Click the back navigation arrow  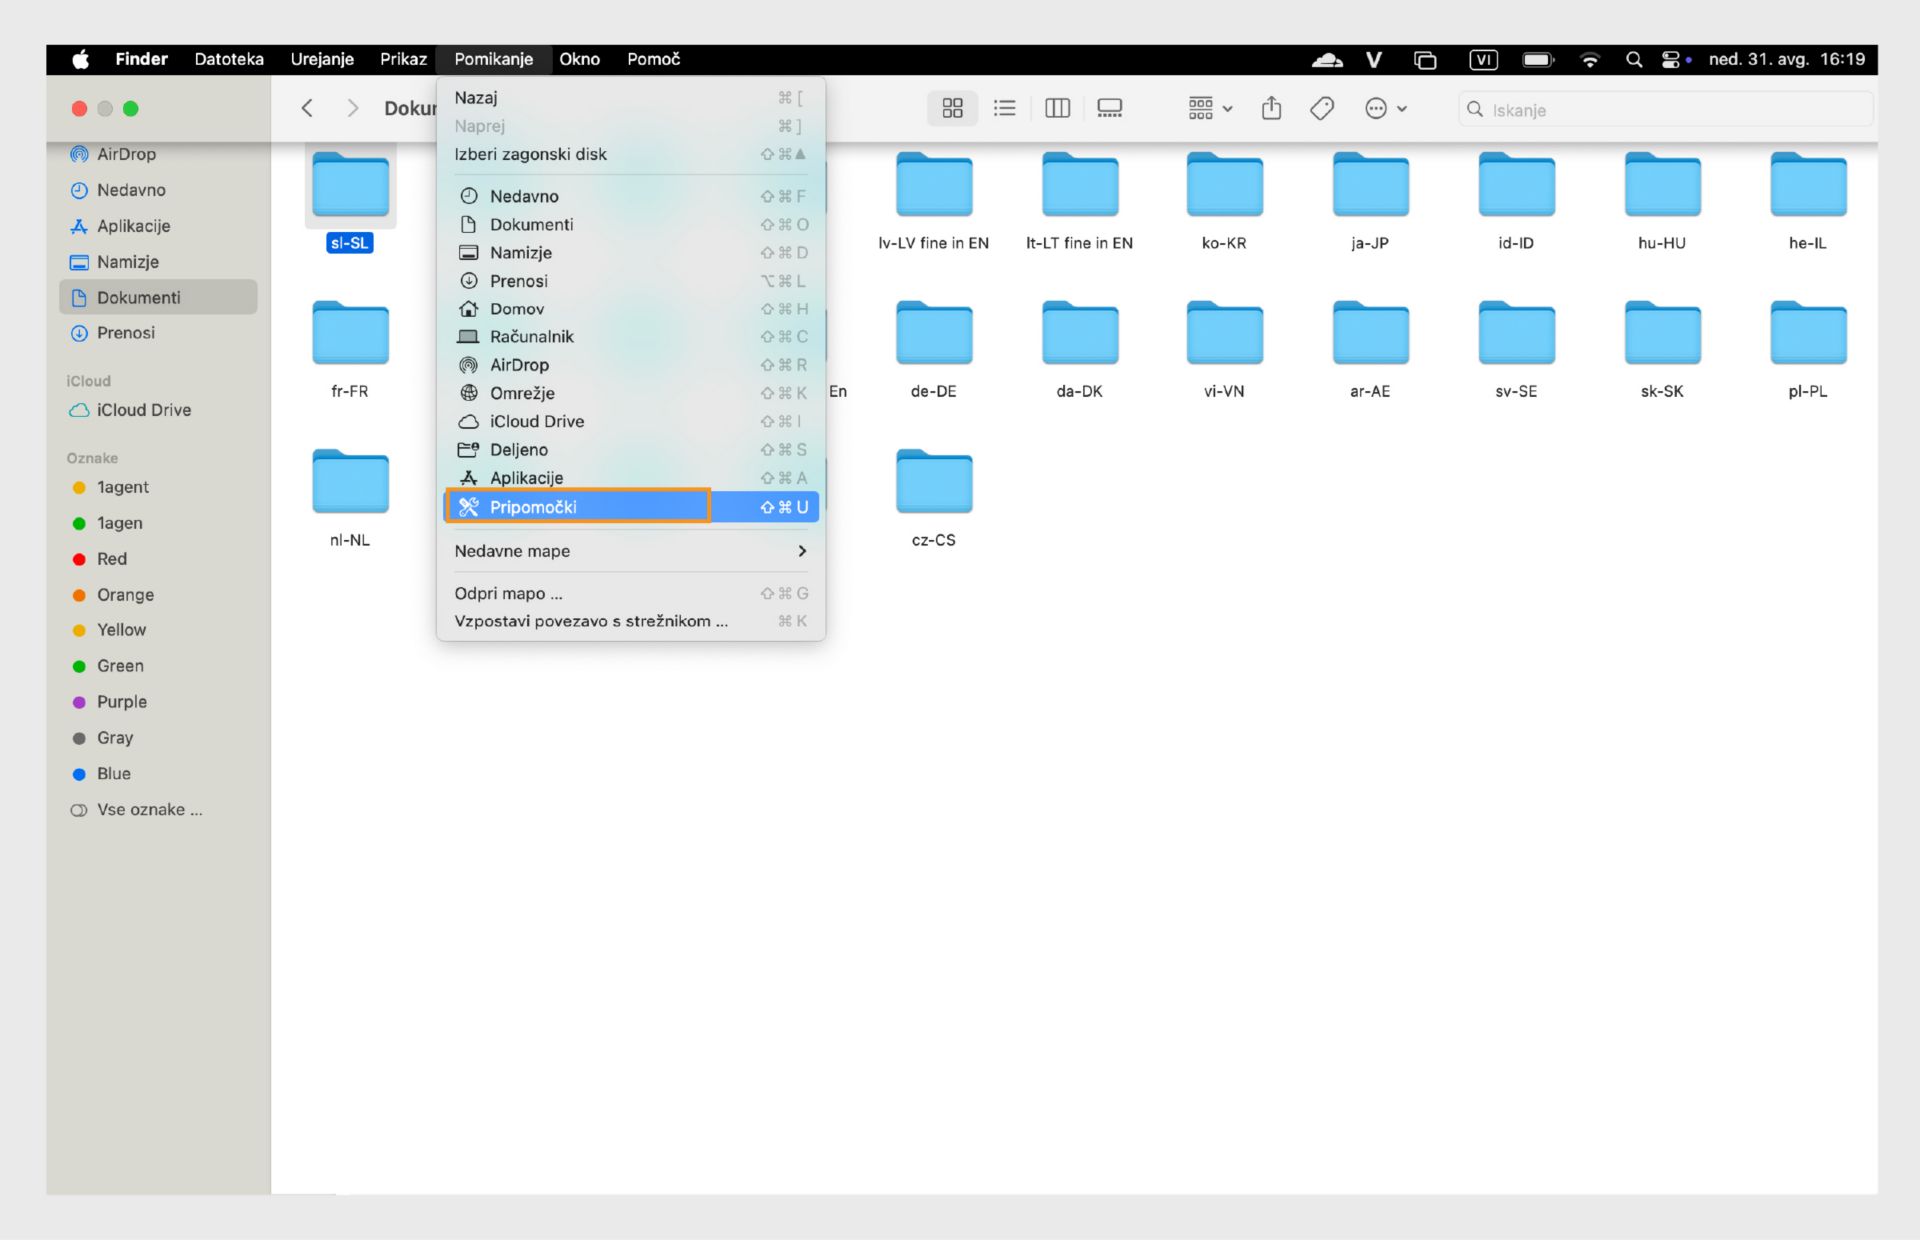307,108
